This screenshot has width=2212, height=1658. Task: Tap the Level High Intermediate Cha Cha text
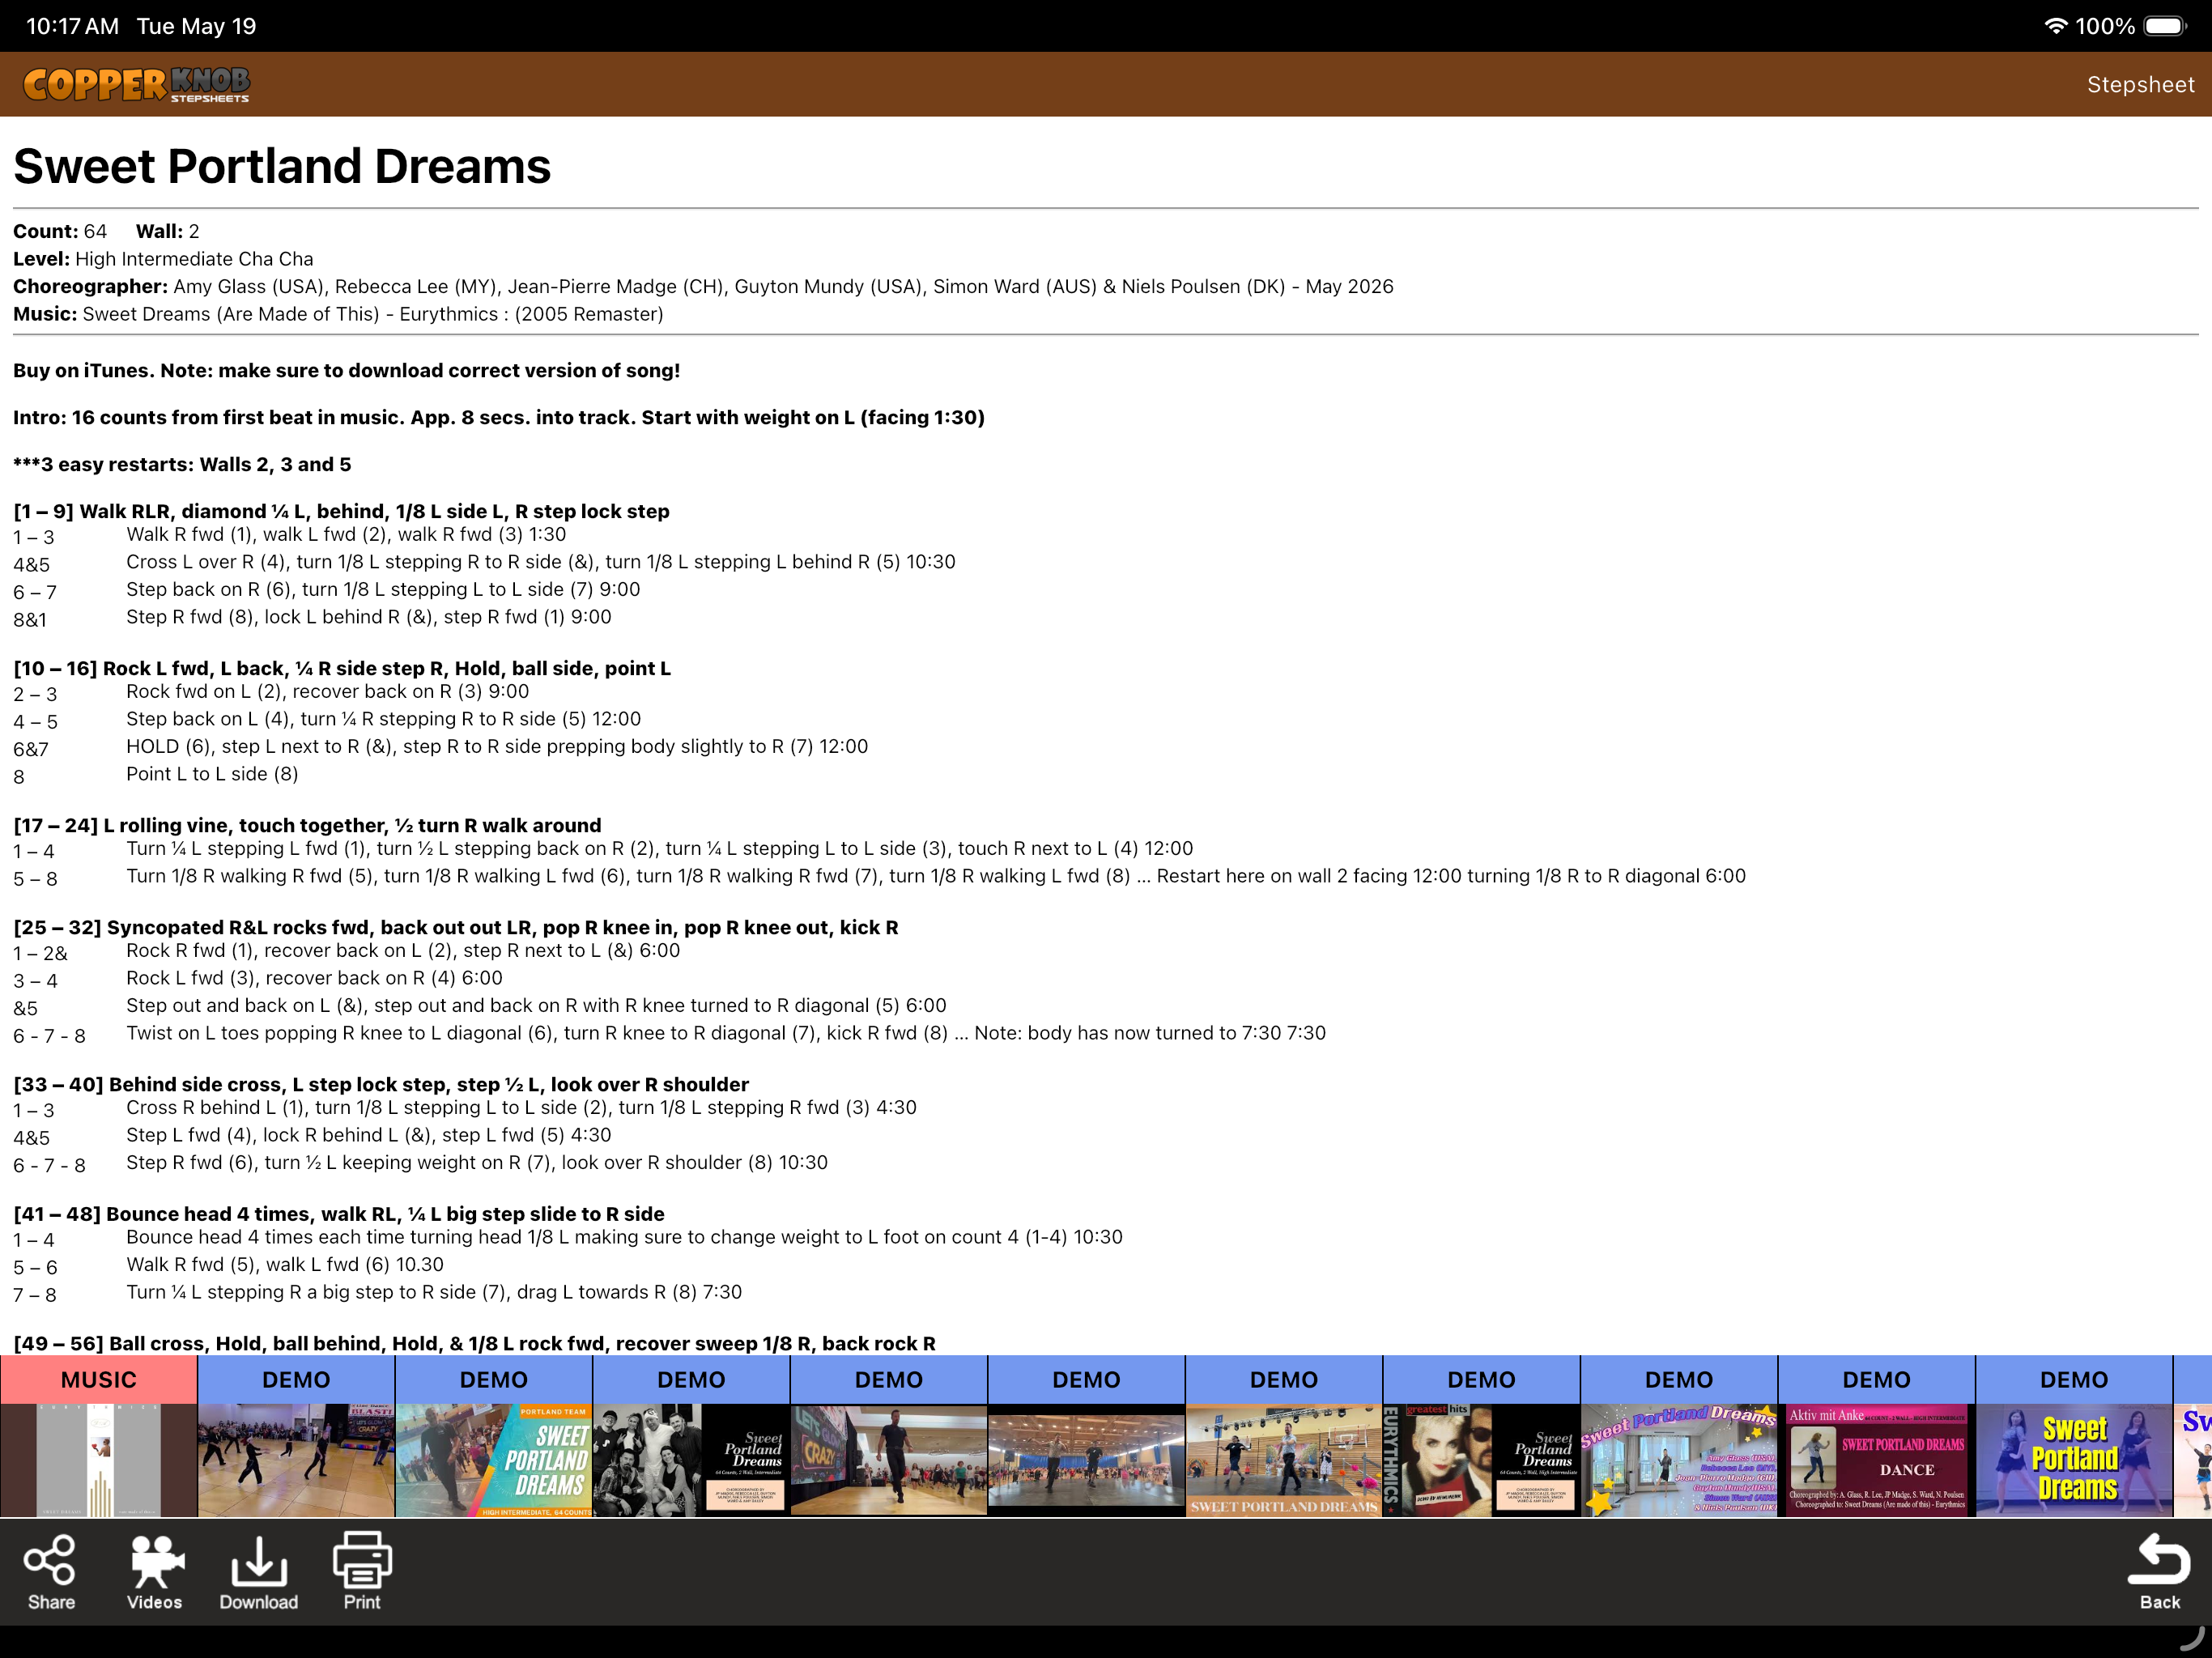[163, 259]
